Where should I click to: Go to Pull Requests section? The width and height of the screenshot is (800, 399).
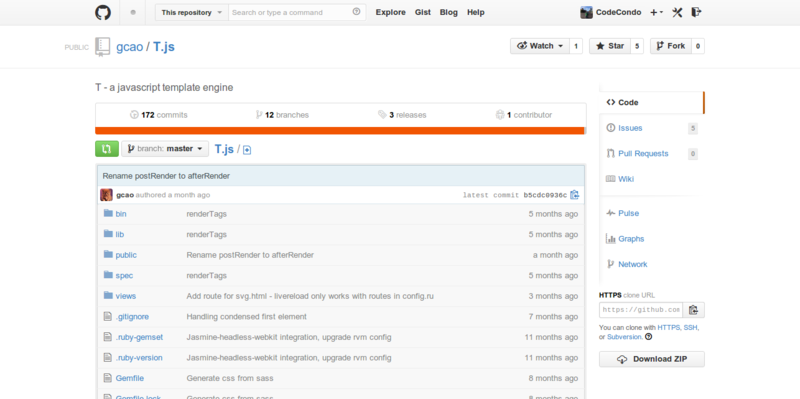click(643, 154)
